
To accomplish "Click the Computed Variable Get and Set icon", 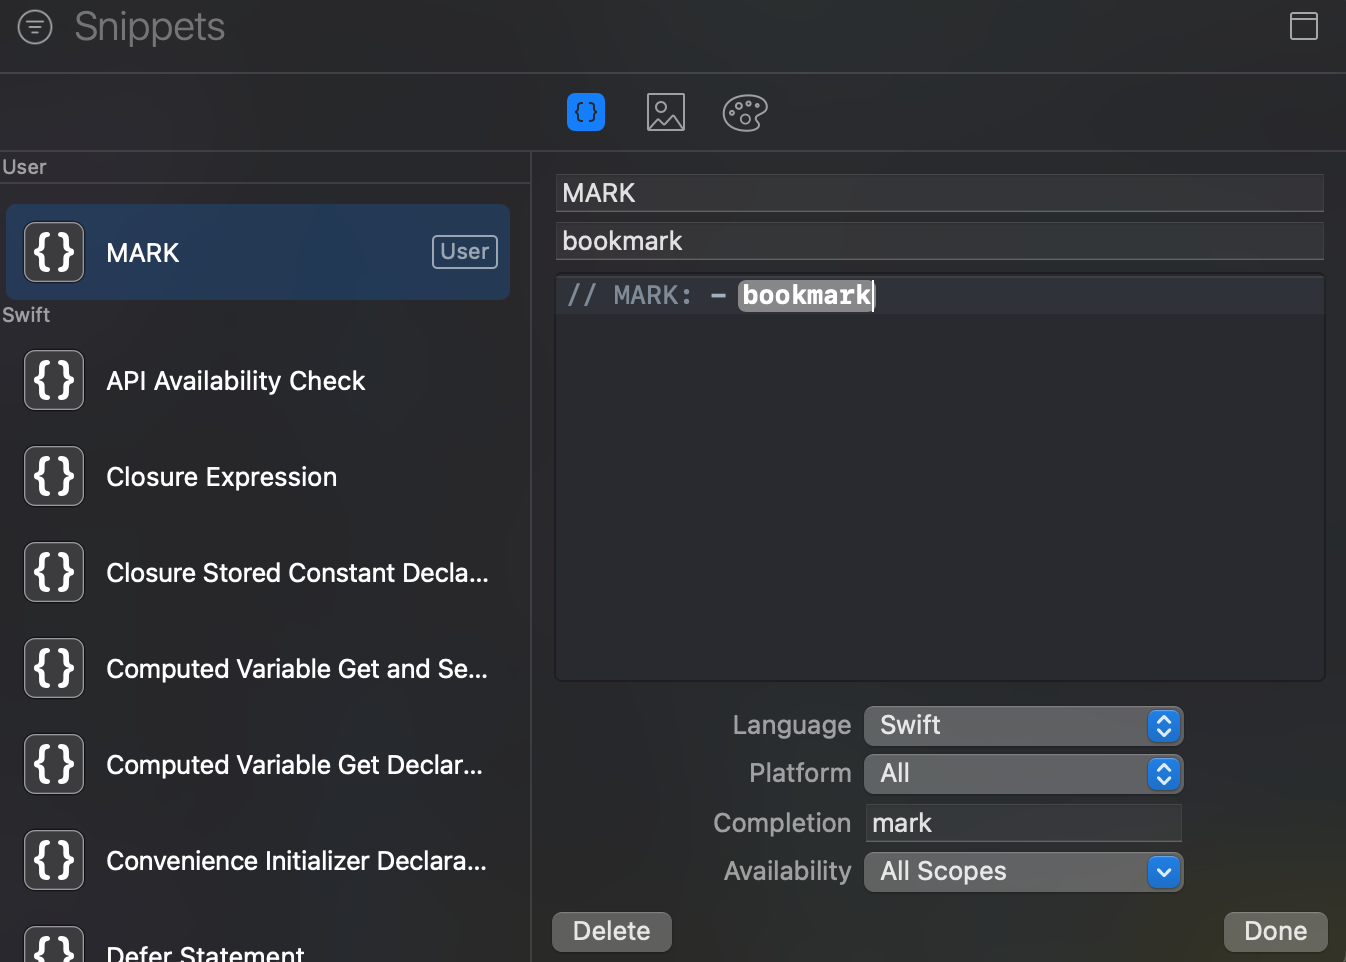I will click(54, 668).
